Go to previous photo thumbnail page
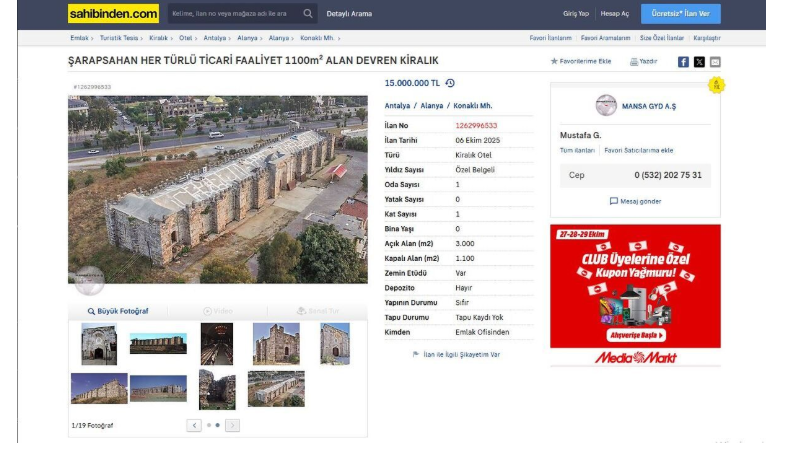The height and width of the screenshot is (456, 793). [x=194, y=425]
